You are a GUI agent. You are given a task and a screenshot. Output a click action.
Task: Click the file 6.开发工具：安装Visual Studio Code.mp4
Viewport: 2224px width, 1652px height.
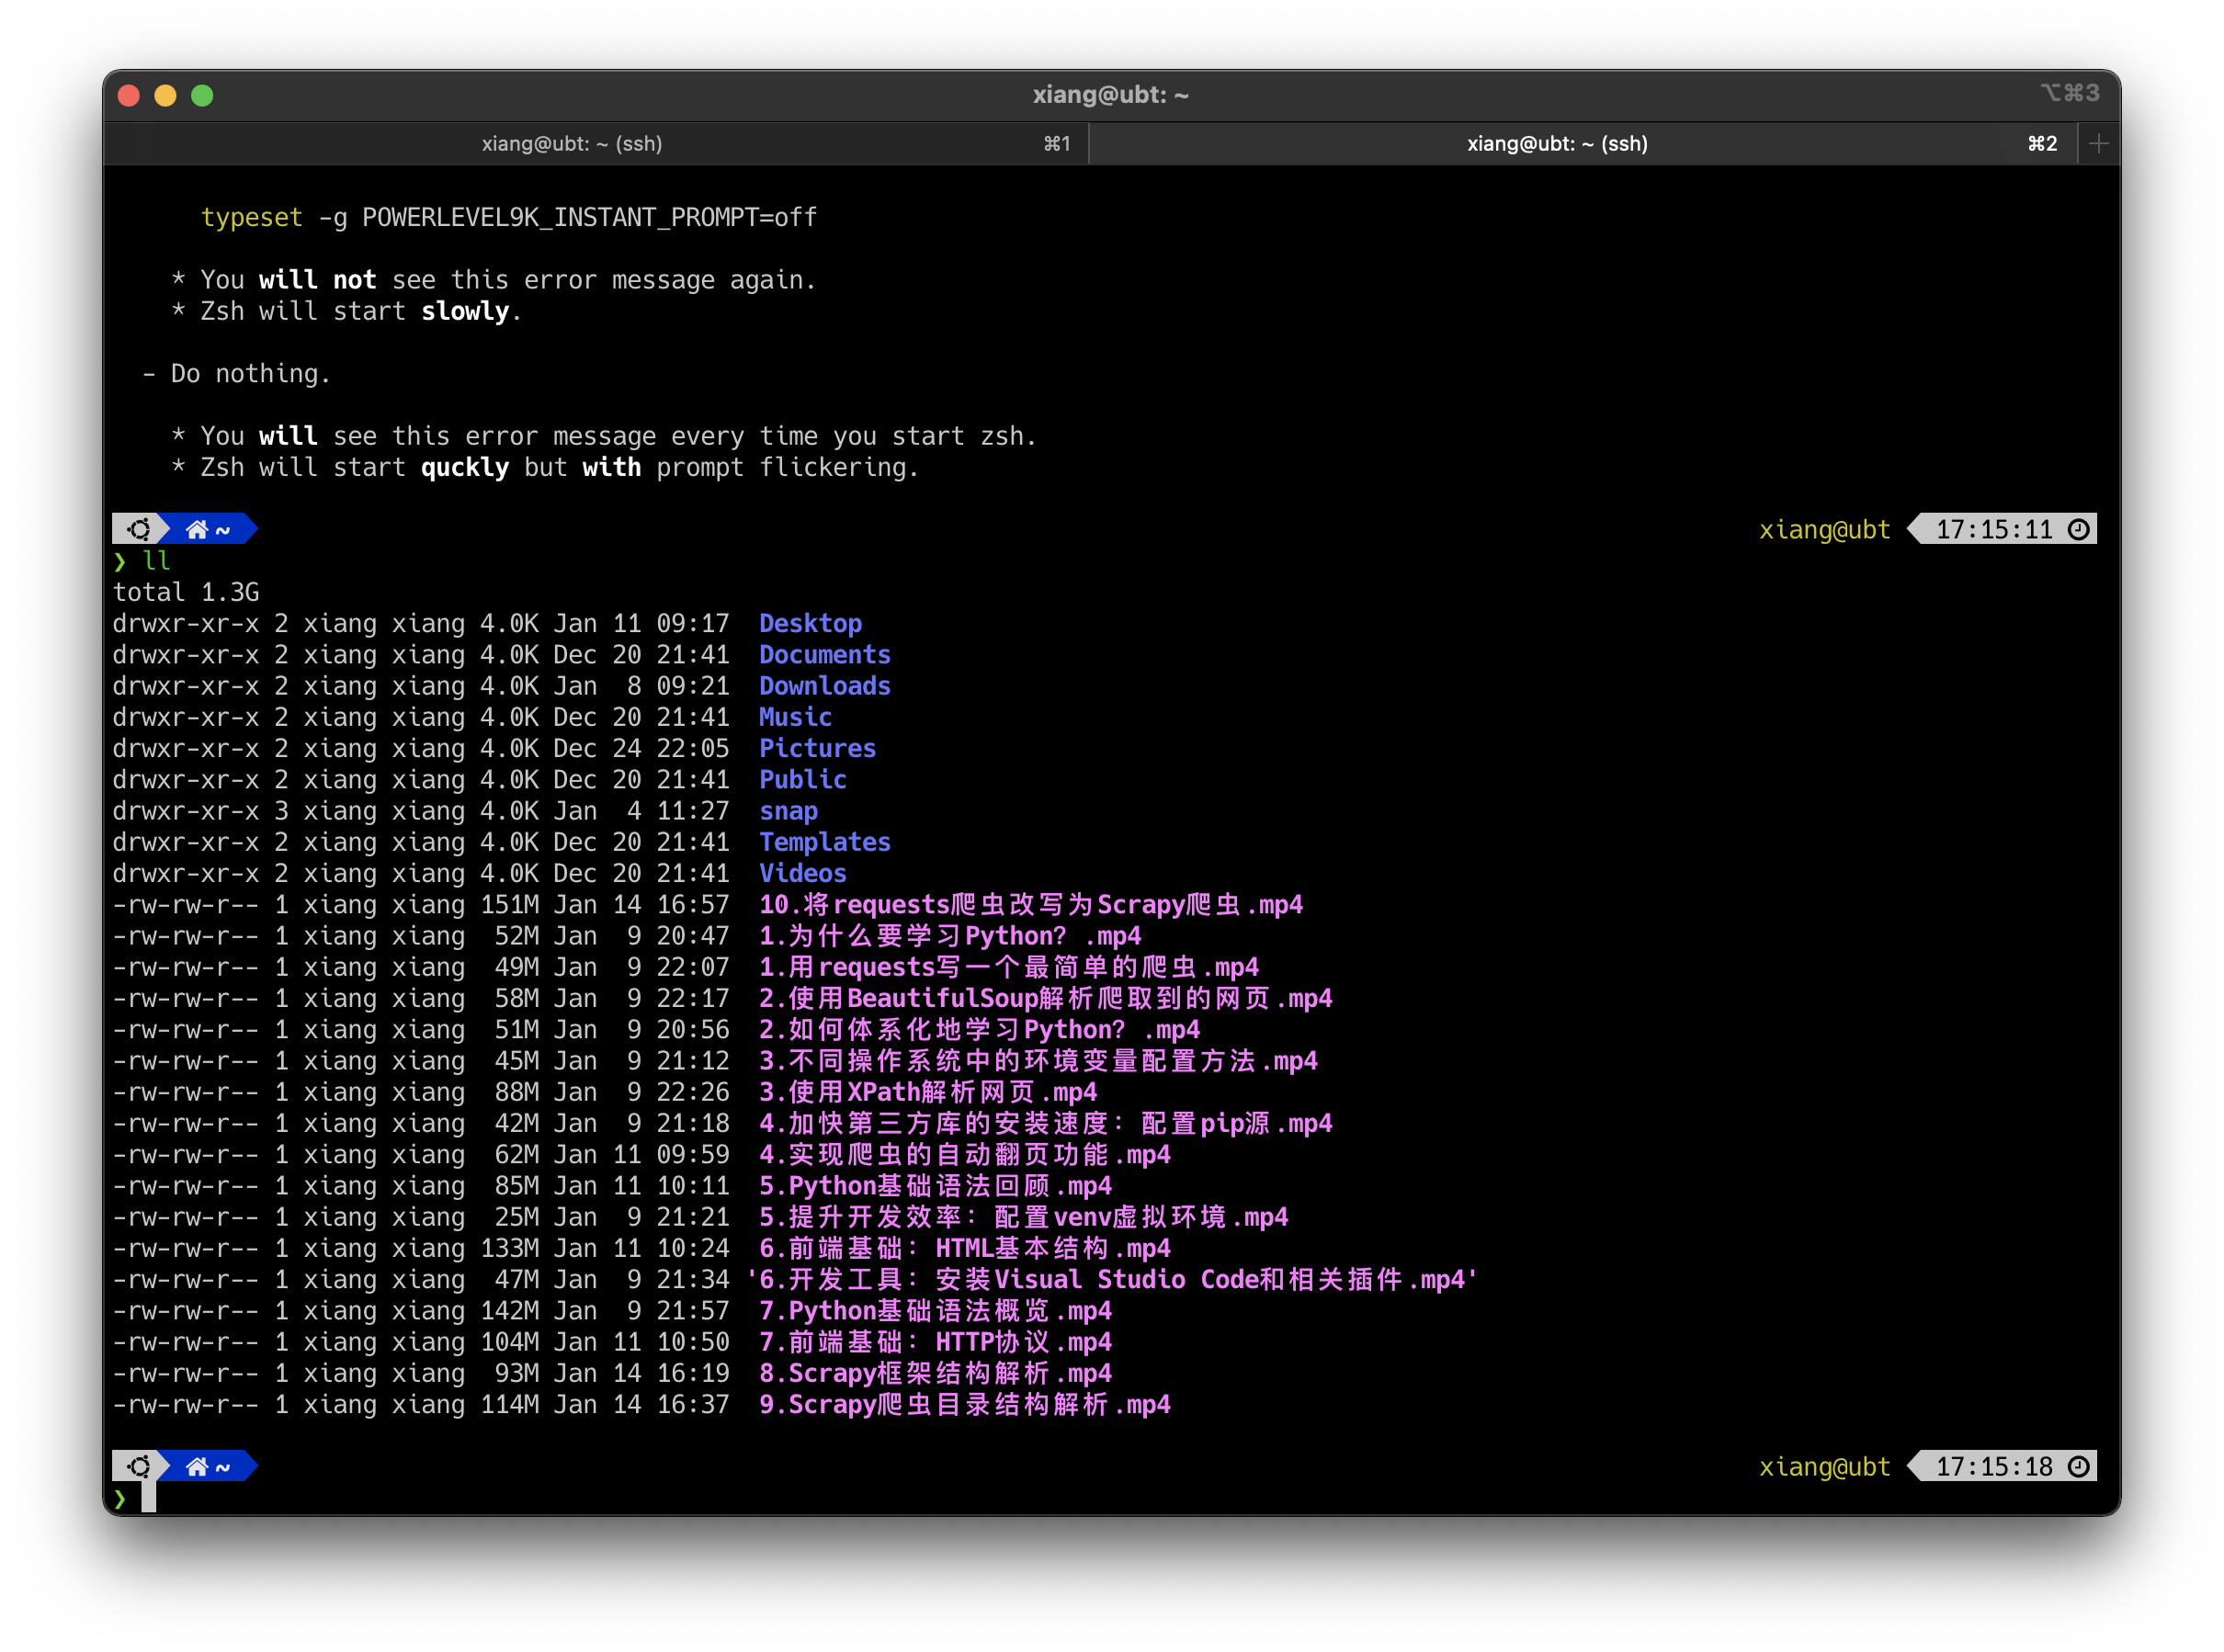1112,1279
